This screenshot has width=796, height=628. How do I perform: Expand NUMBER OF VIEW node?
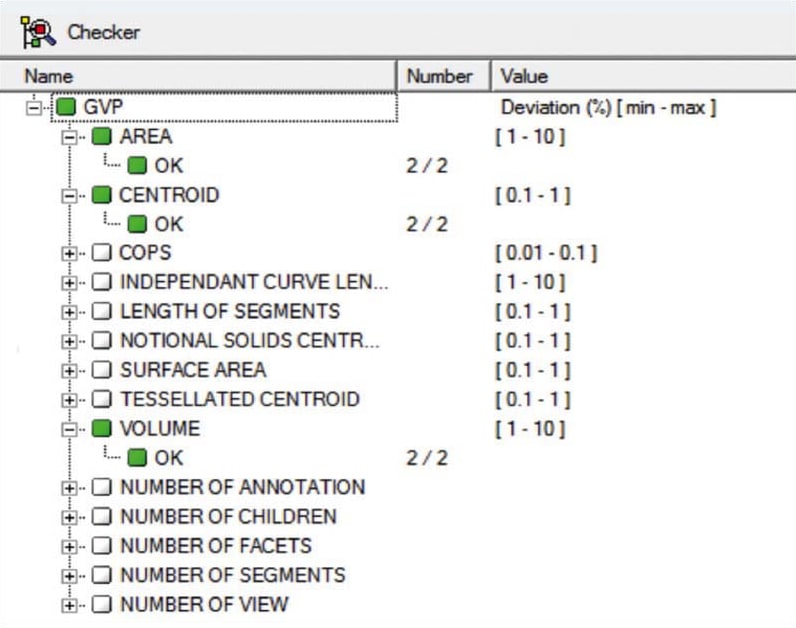tap(69, 605)
